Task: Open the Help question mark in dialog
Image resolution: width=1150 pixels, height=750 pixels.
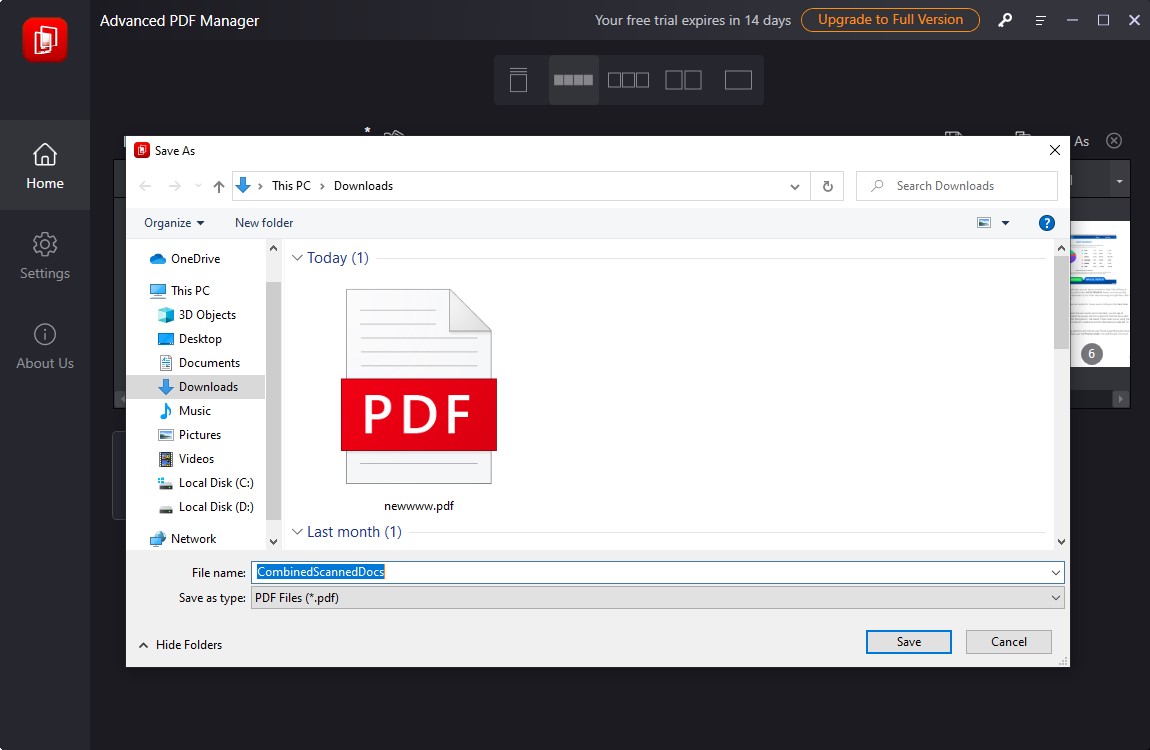Action: tap(1046, 222)
